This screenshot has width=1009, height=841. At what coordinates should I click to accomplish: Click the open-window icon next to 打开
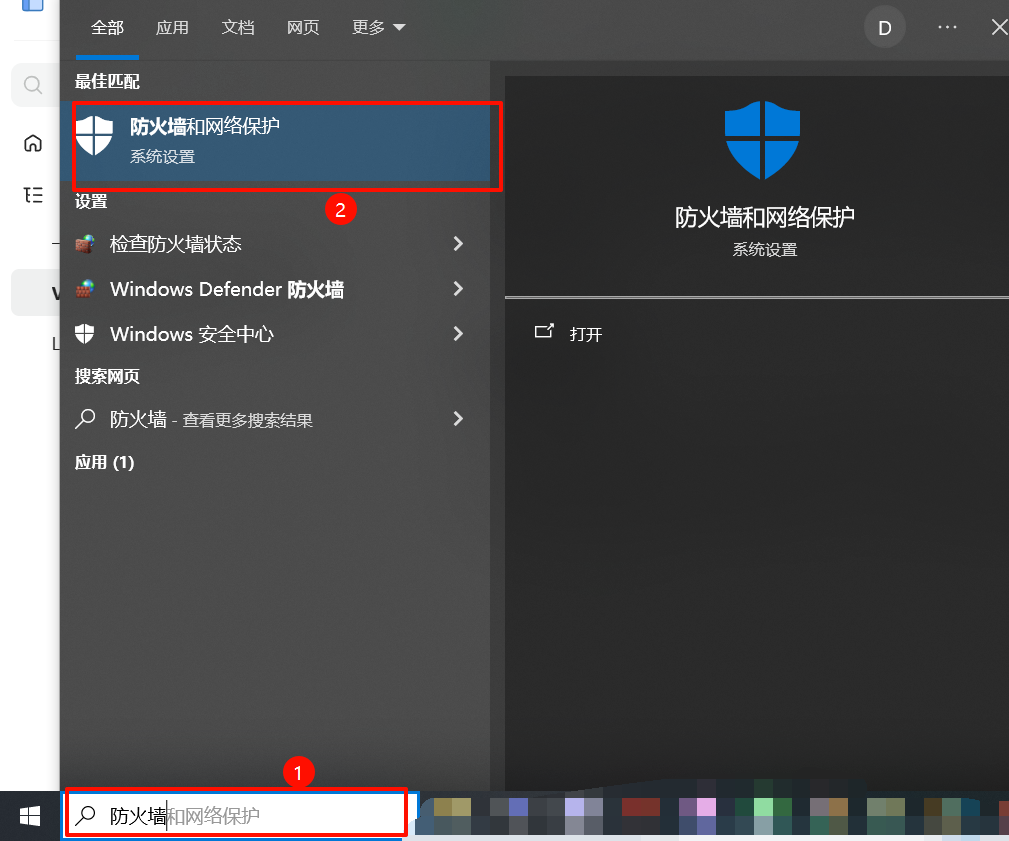tap(544, 331)
